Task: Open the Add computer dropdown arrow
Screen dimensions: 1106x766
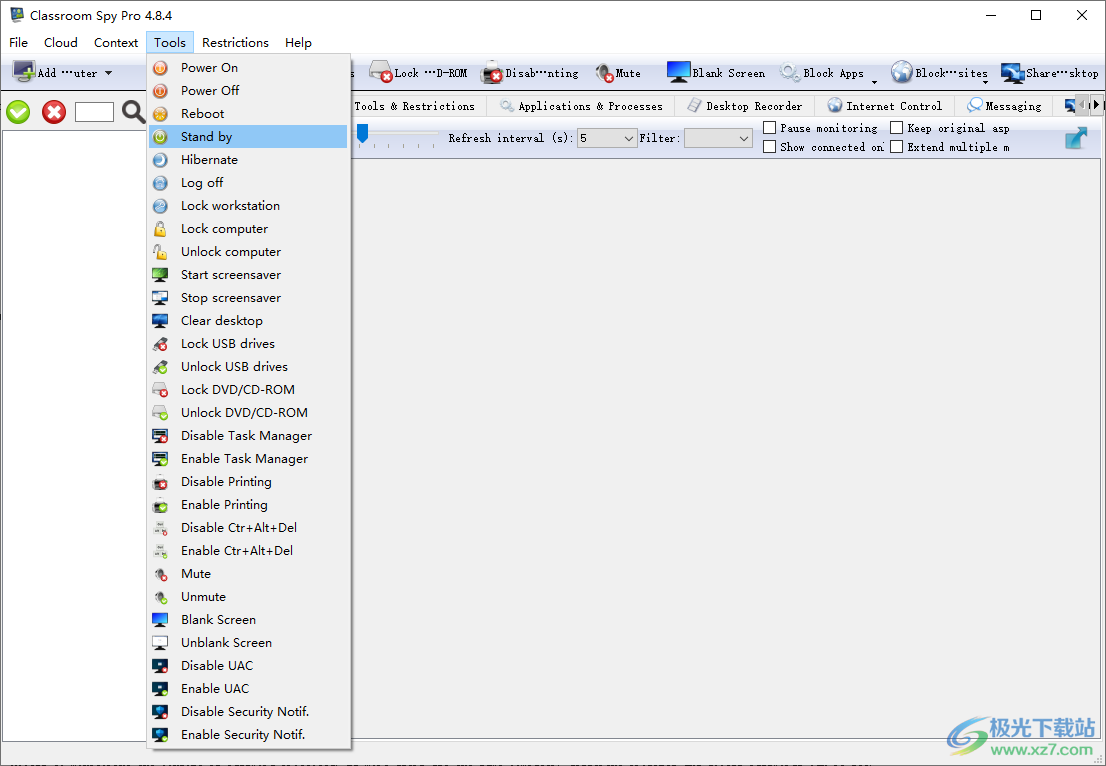Action: (109, 73)
